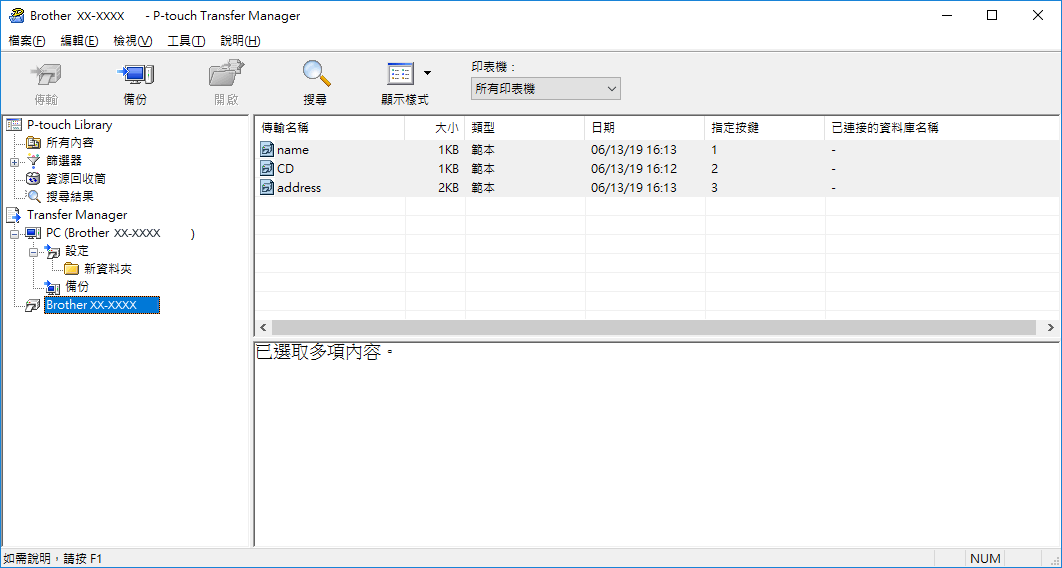Click the 傳輸 transfer toolbar icon
This screenshot has height=568, width=1062.
click(x=46, y=74)
